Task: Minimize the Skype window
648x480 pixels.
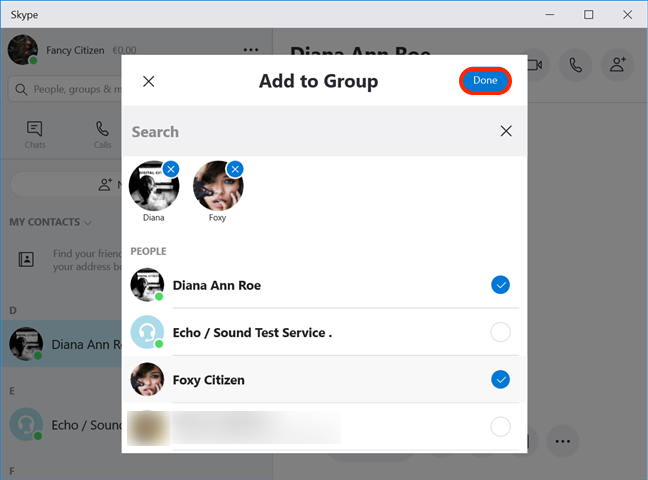Action: click(550, 14)
